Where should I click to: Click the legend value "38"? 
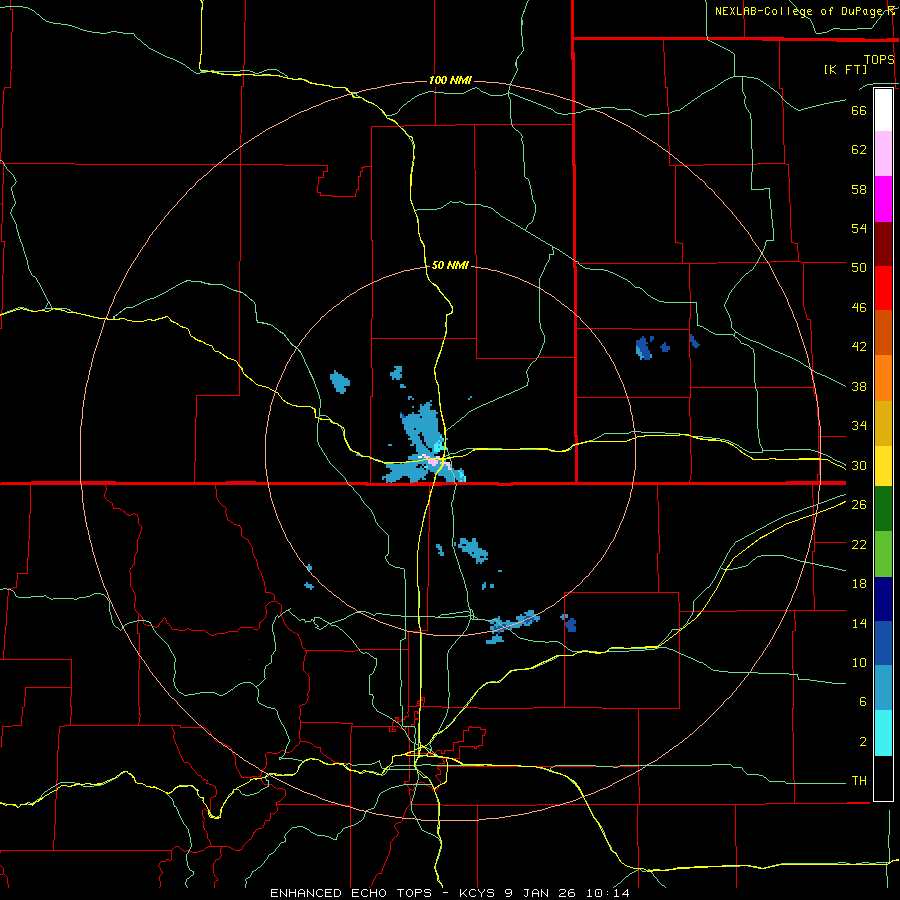(859, 386)
